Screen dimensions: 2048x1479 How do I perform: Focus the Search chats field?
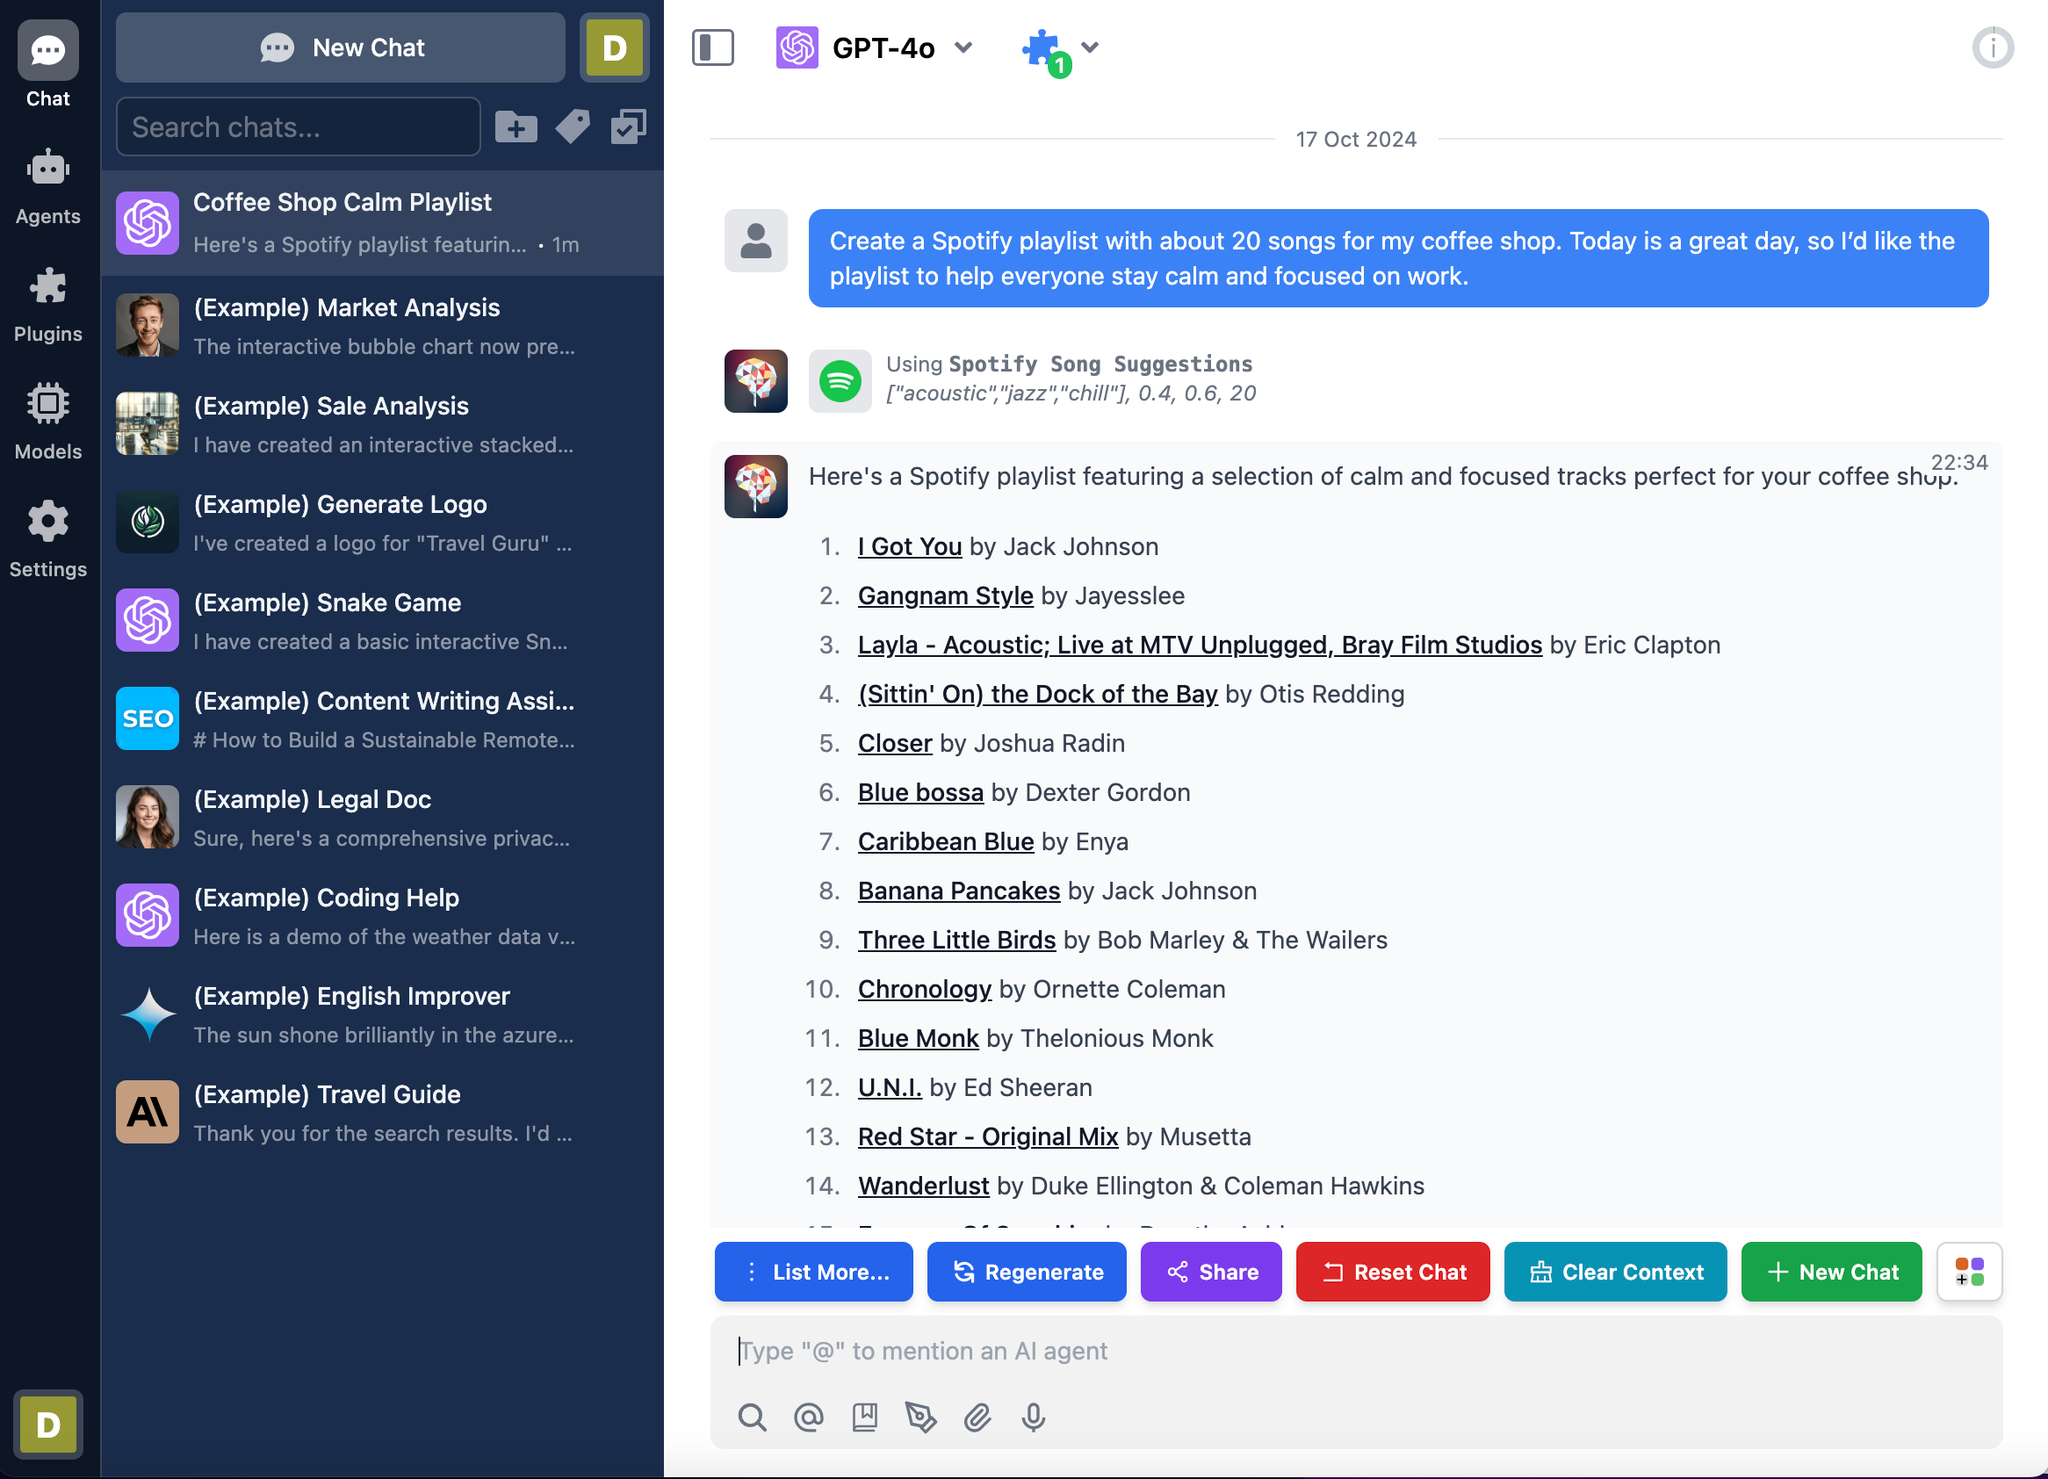pyautogui.click(x=298, y=127)
